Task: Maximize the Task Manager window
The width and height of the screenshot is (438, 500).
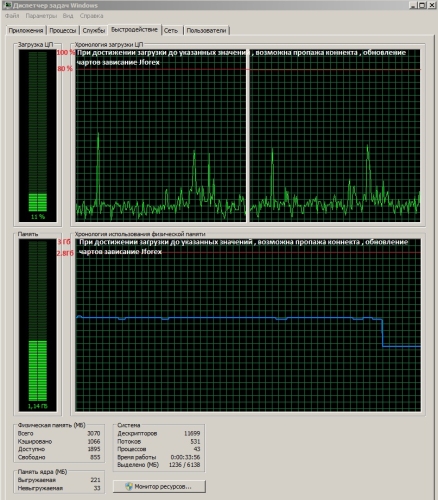Action: coord(422,5)
